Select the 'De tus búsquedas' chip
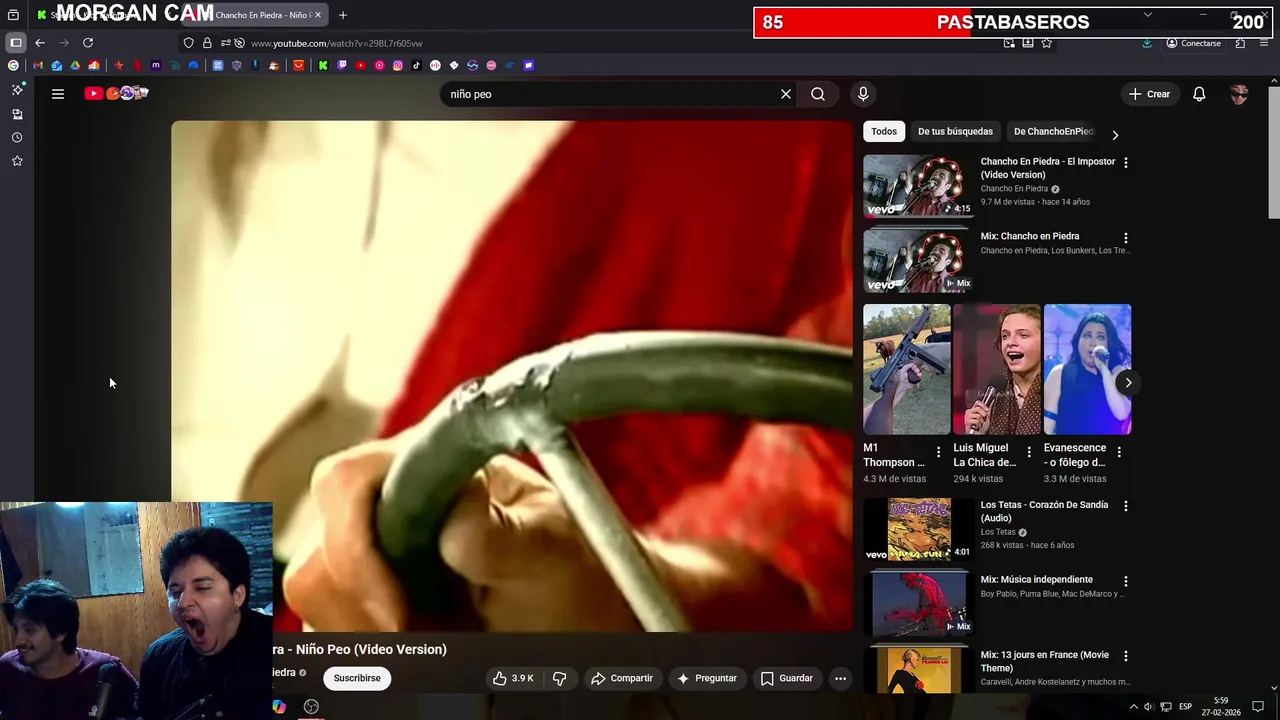 tap(955, 131)
